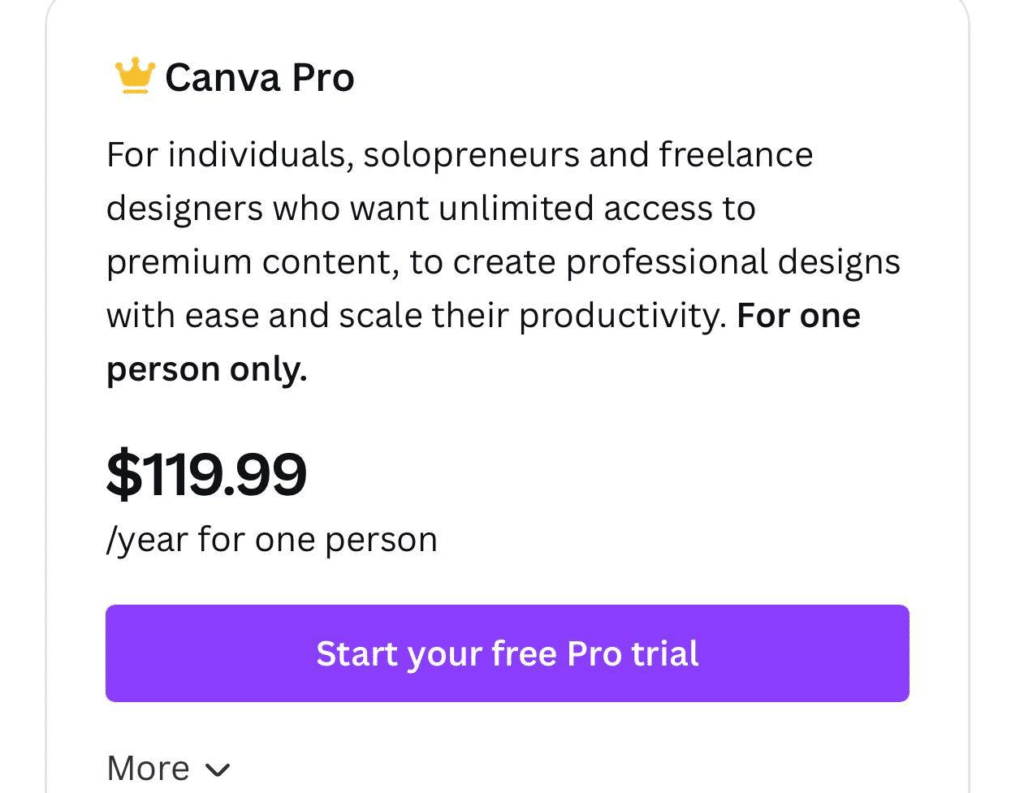Expand the More section label
1024x793 pixels.
(x=148, y=768)
